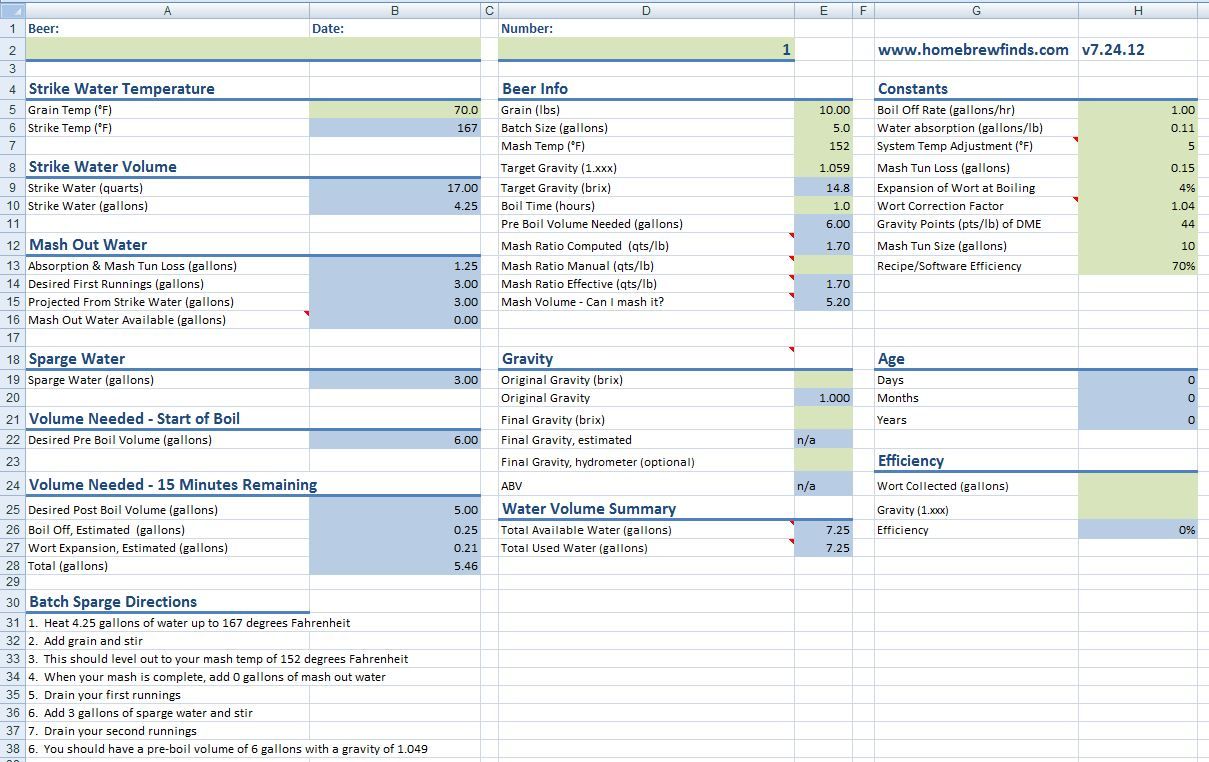The width and height of the screenshot is (1209, 762).
Task: Click Mash Volume value 5.20
Action: [824, 302]
